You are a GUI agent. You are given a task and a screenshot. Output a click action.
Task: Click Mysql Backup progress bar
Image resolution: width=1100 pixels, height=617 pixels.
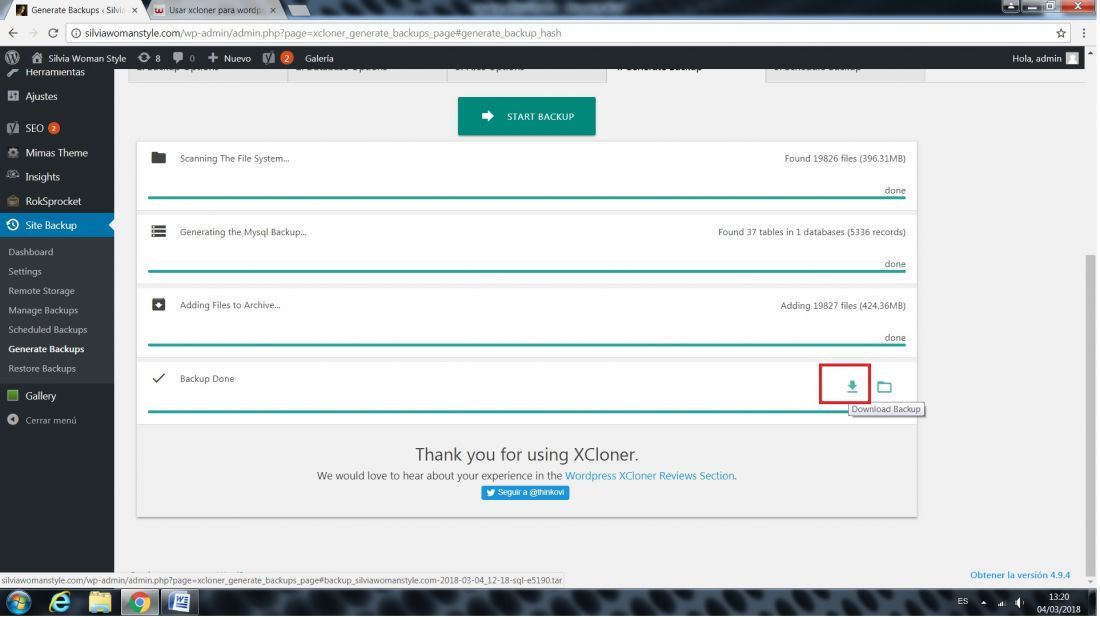528,272
